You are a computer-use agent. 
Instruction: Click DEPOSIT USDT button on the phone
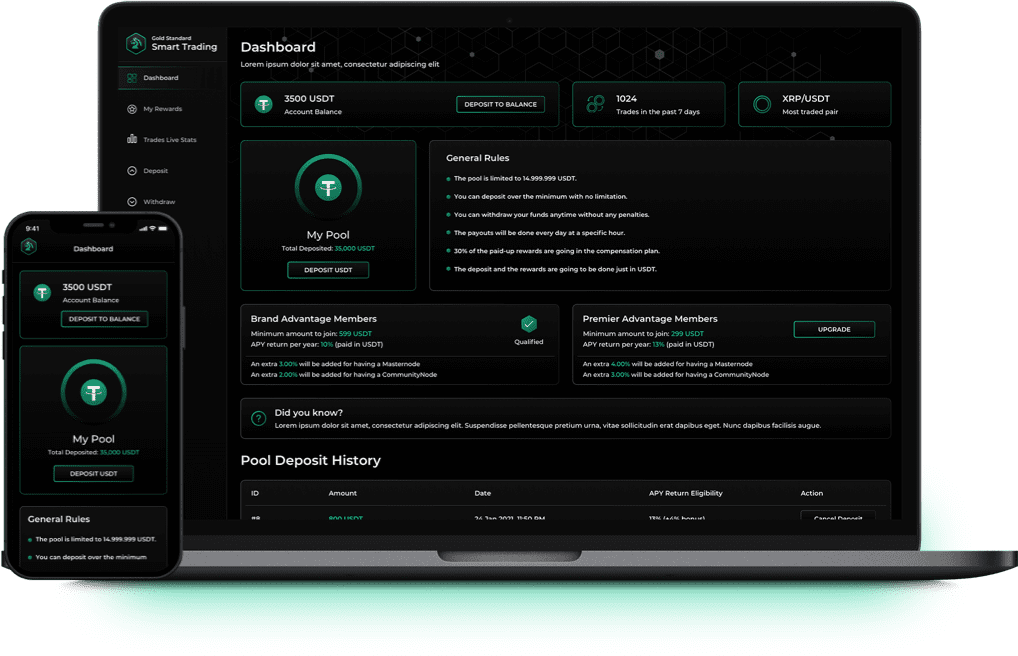pyautogui.click(x=93, y=473)
